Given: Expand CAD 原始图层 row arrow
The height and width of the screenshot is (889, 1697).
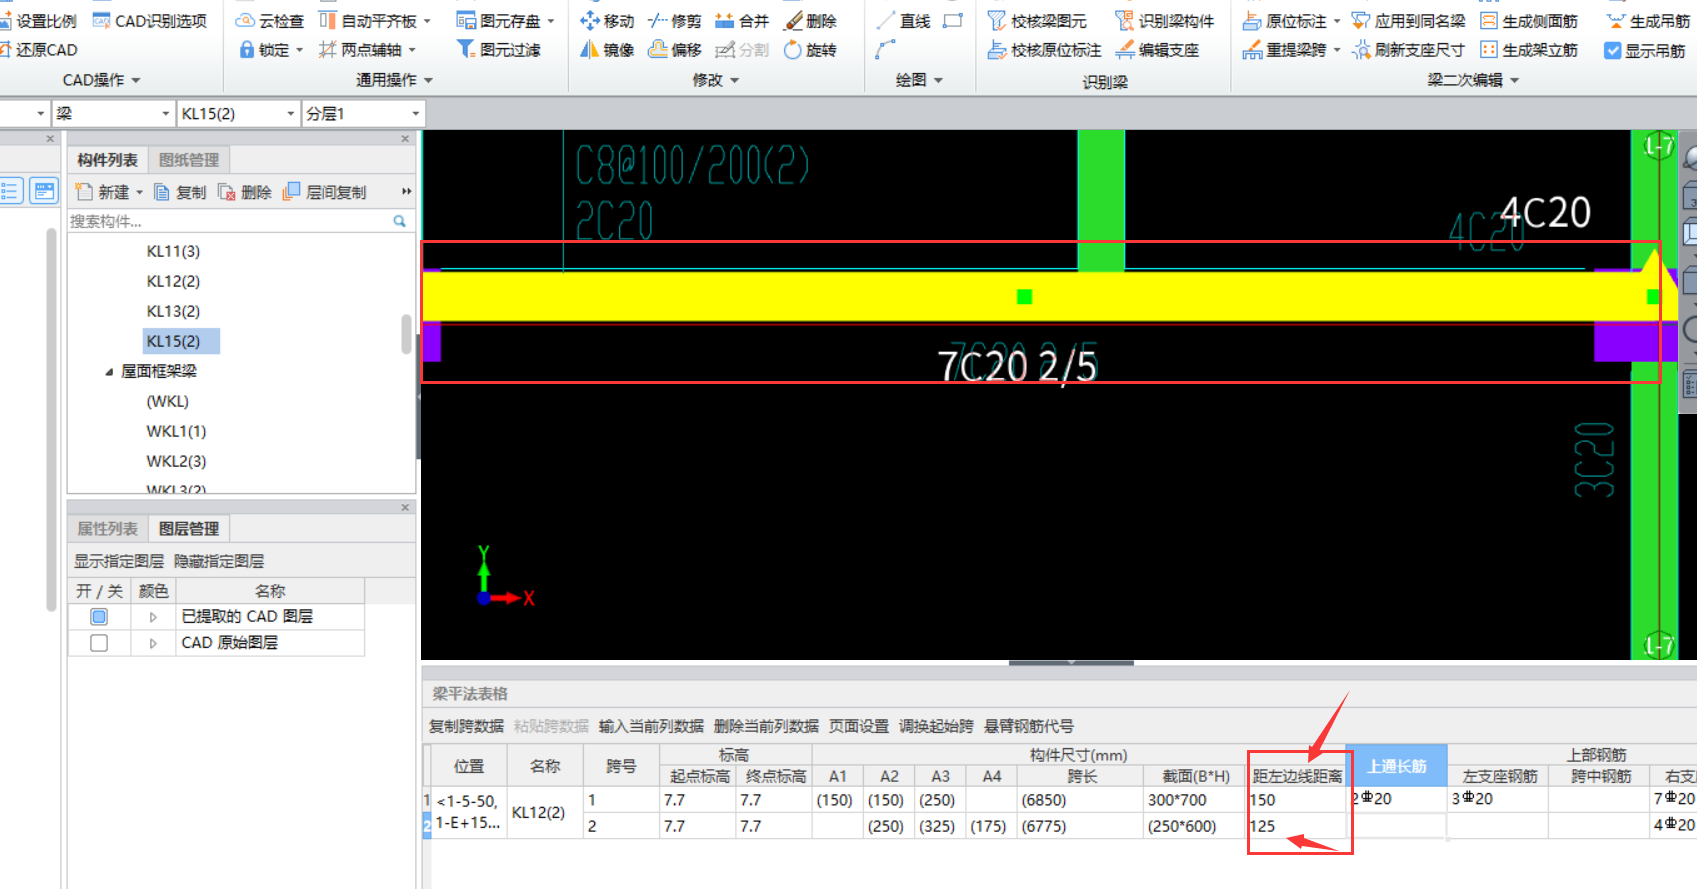Looking at the screenshot, I should tap(153, 643).
